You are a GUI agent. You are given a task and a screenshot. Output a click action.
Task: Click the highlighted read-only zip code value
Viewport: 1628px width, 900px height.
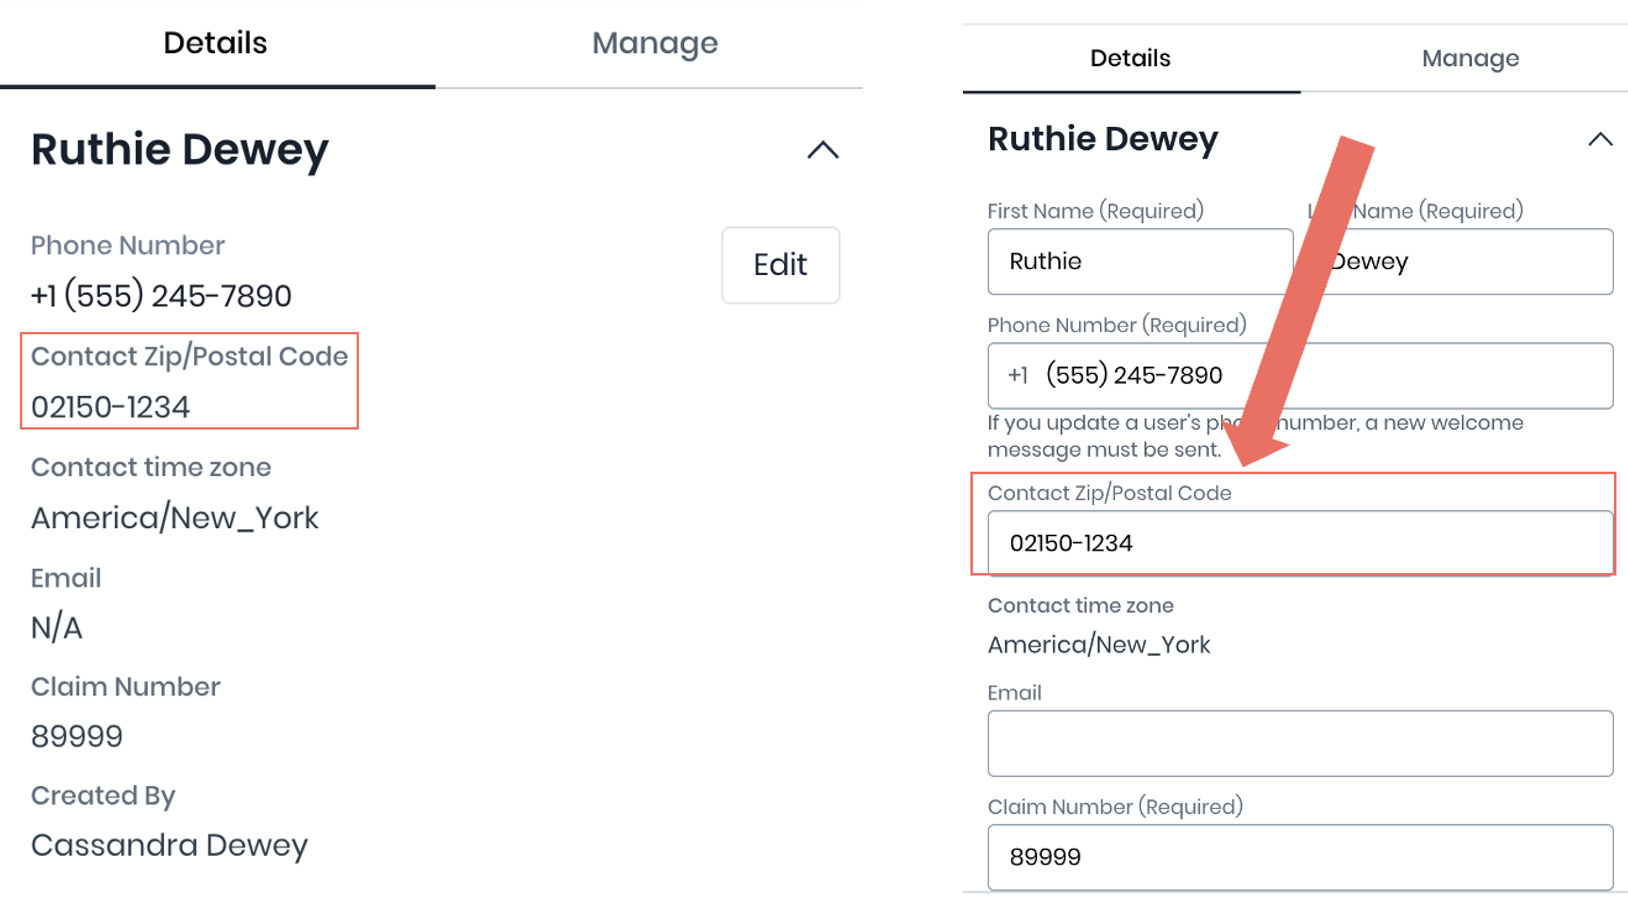pos(110,407)
